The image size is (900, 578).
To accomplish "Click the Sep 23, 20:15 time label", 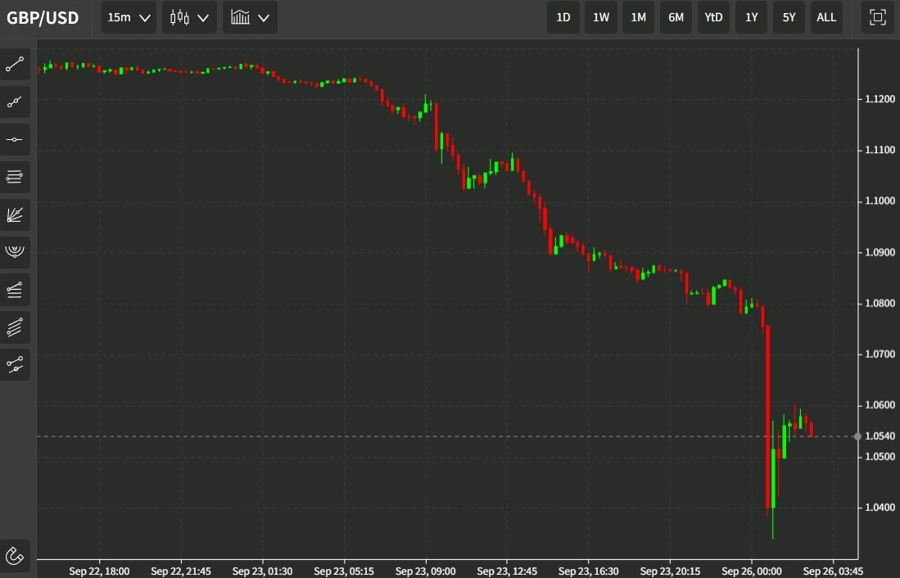I will (x=670, y=571).
